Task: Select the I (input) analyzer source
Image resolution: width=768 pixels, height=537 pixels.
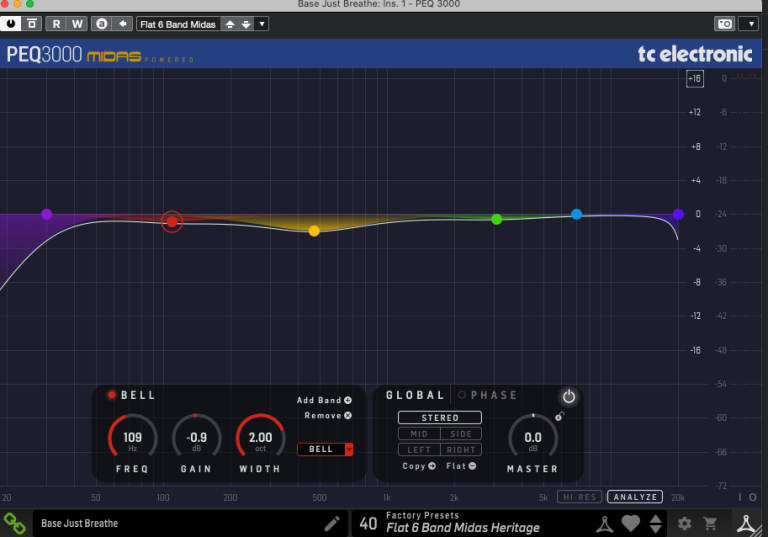Action: coord(740,497)
